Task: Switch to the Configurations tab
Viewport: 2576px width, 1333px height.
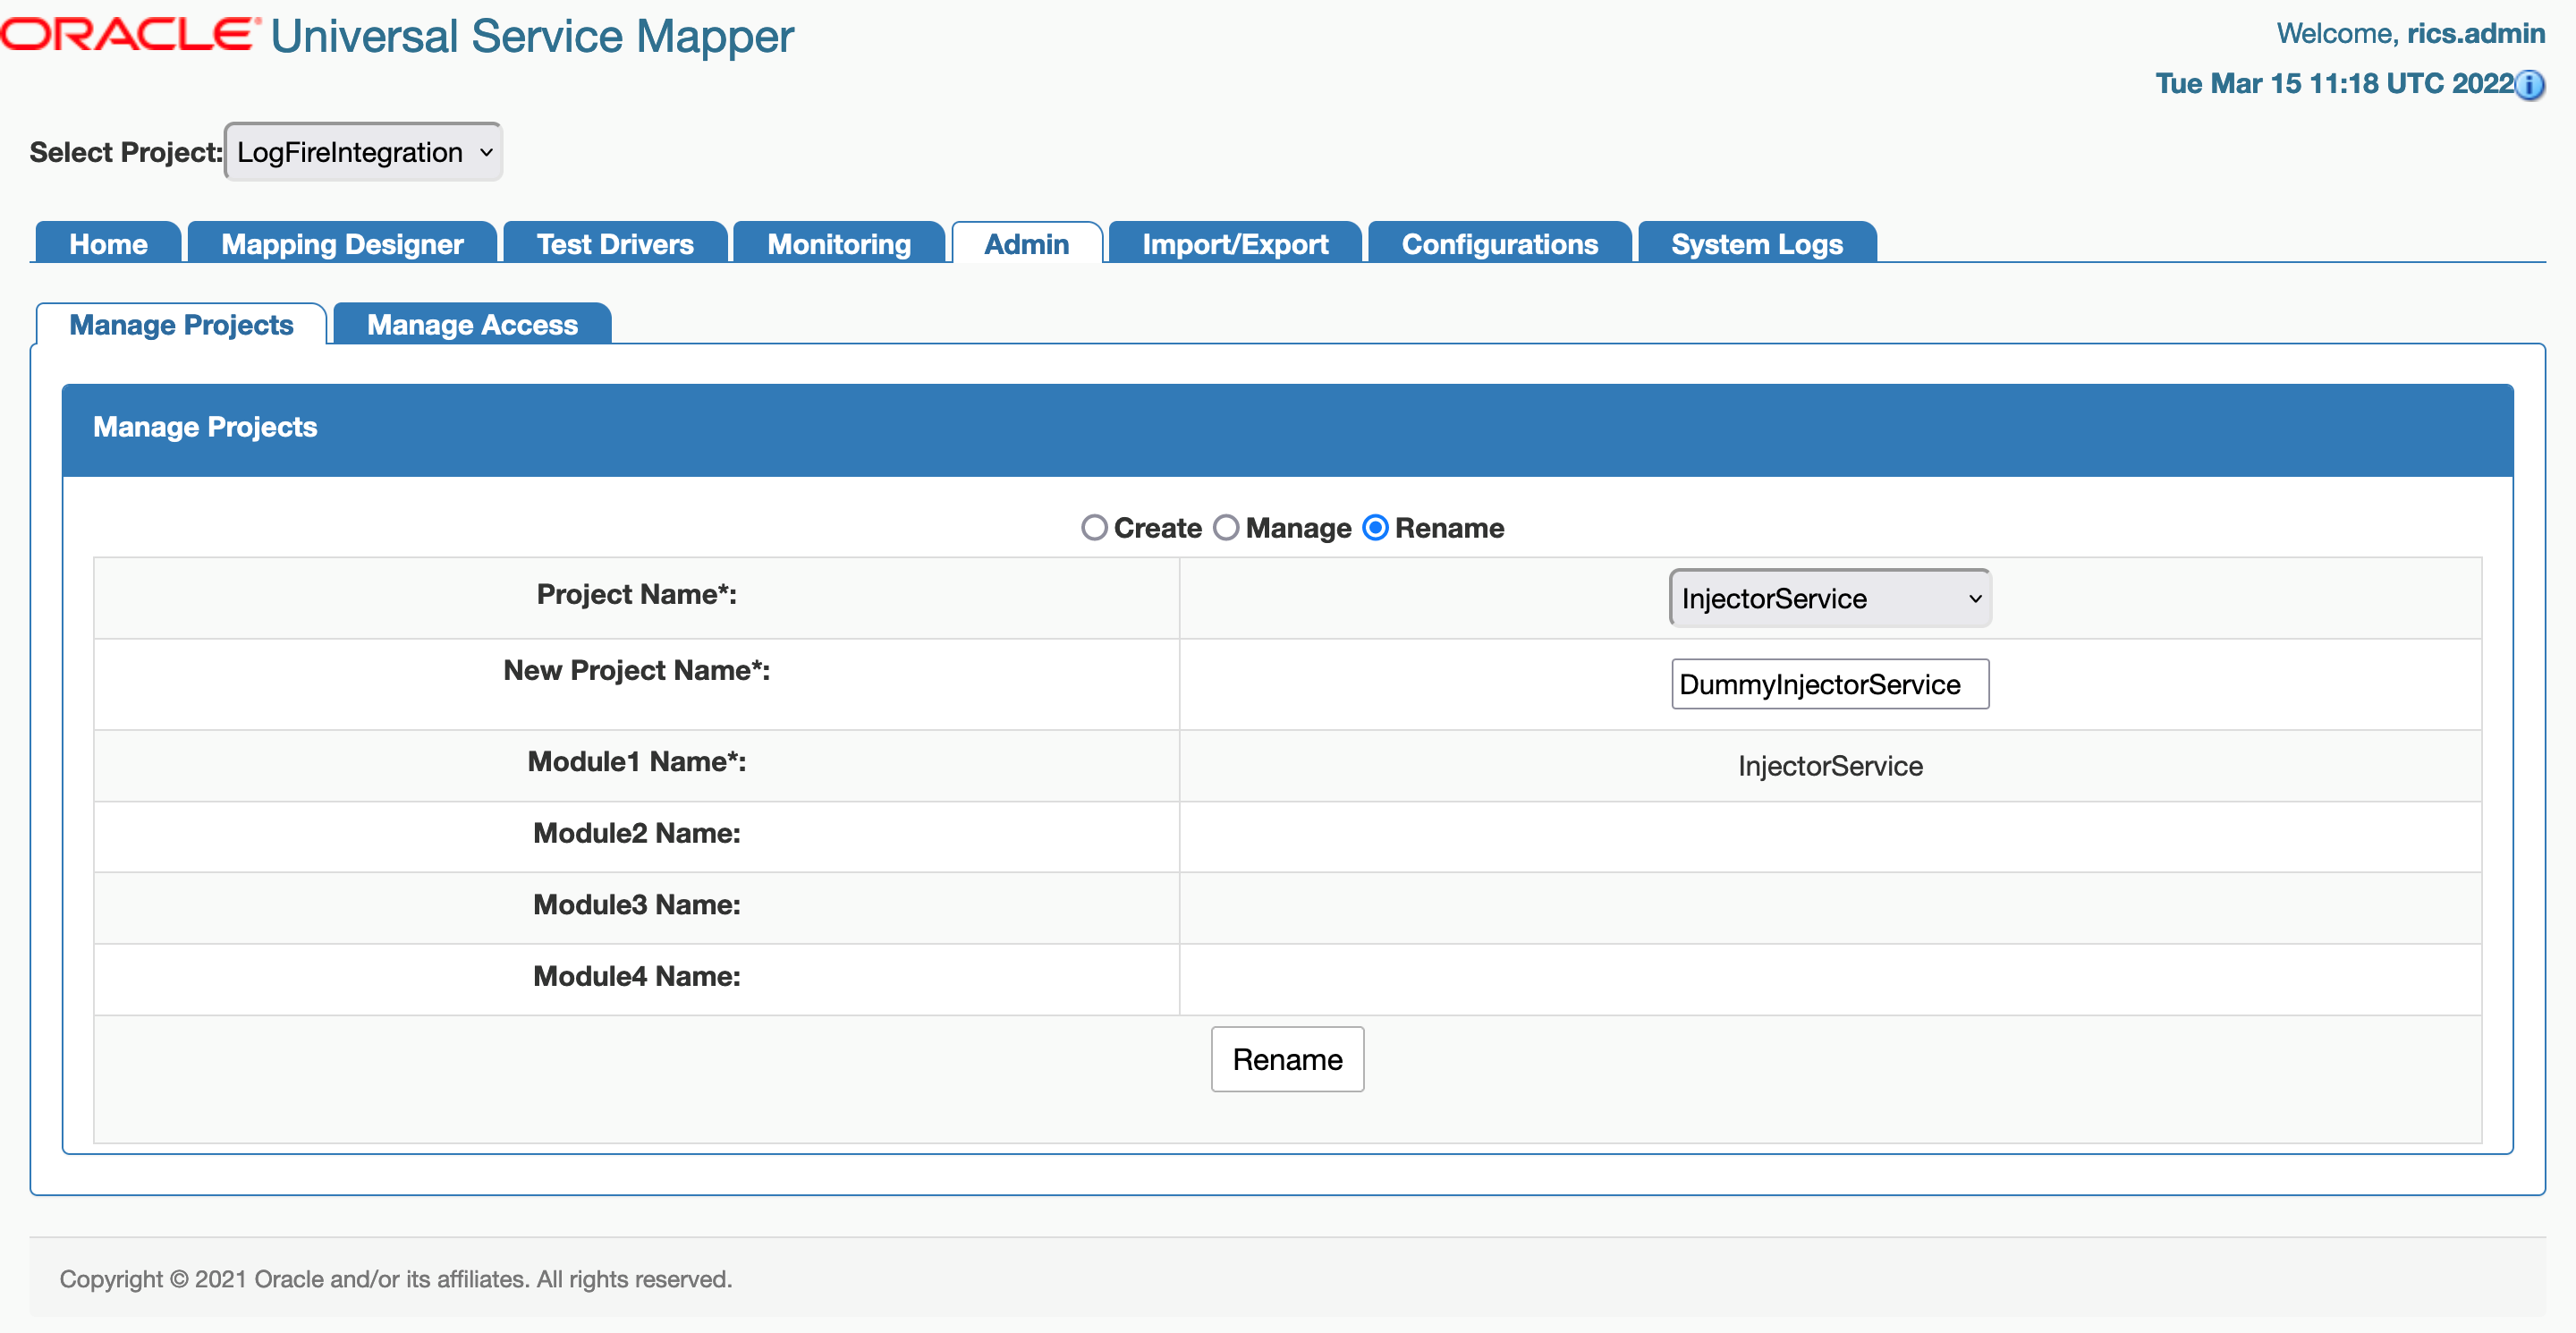Action: click(x=1499, y=244)
